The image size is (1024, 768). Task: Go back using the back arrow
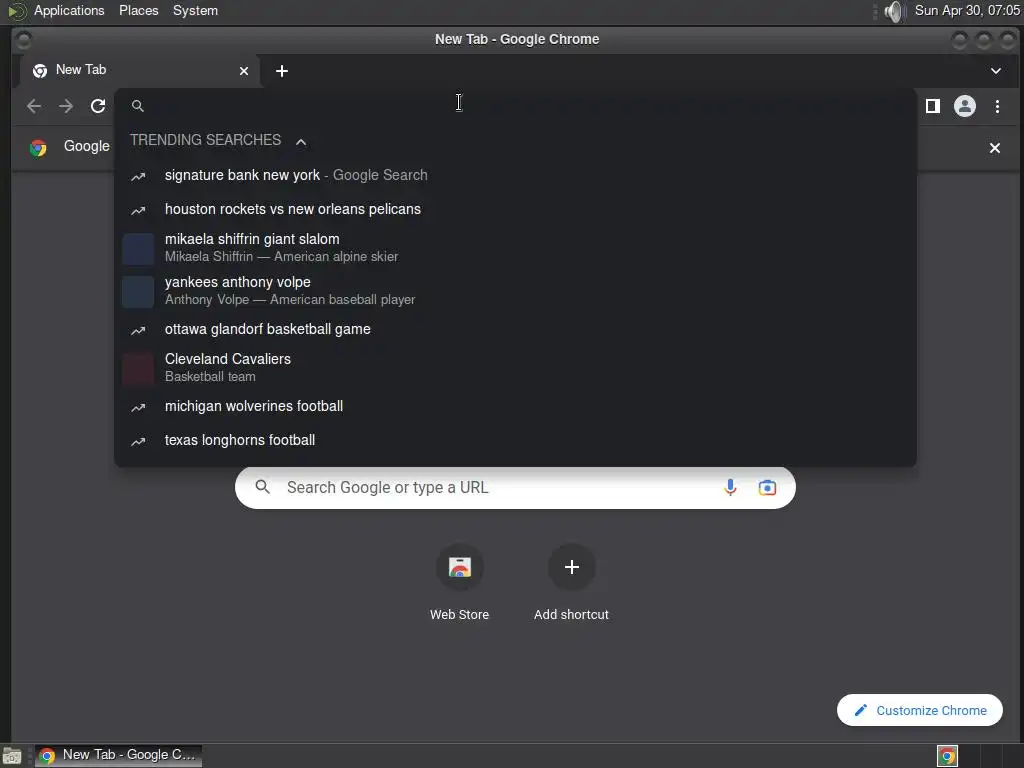pos(34,106)
